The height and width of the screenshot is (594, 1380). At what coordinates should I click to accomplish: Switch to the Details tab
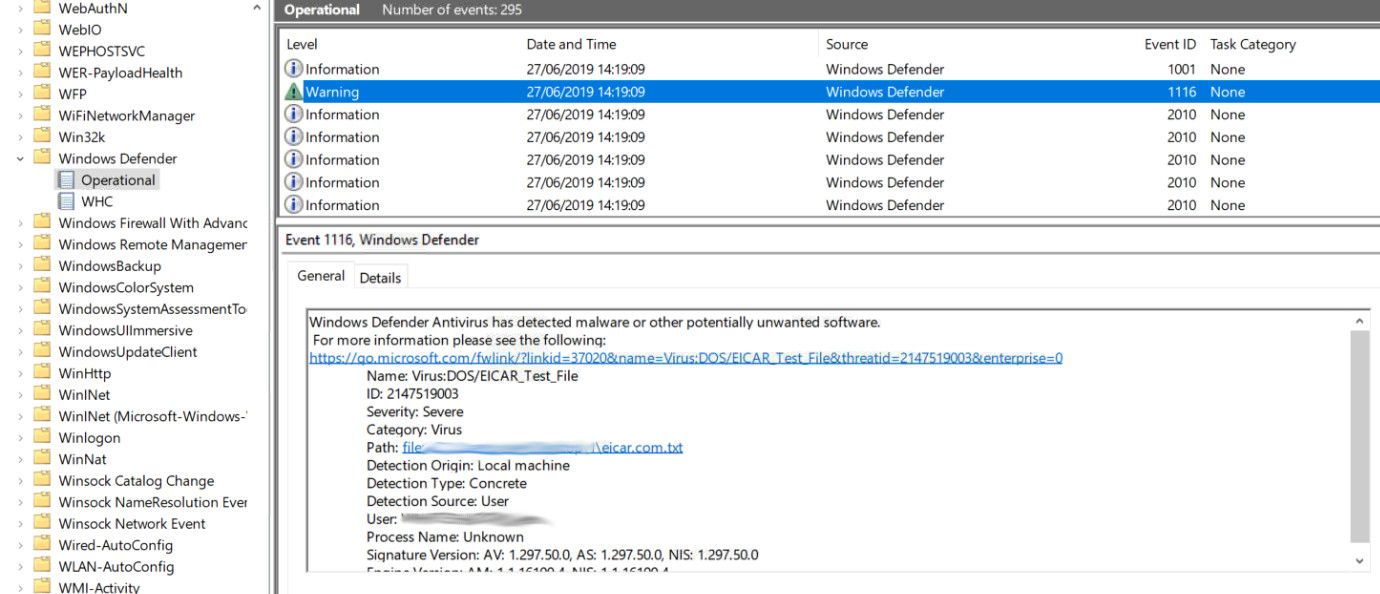coord(380,278)
